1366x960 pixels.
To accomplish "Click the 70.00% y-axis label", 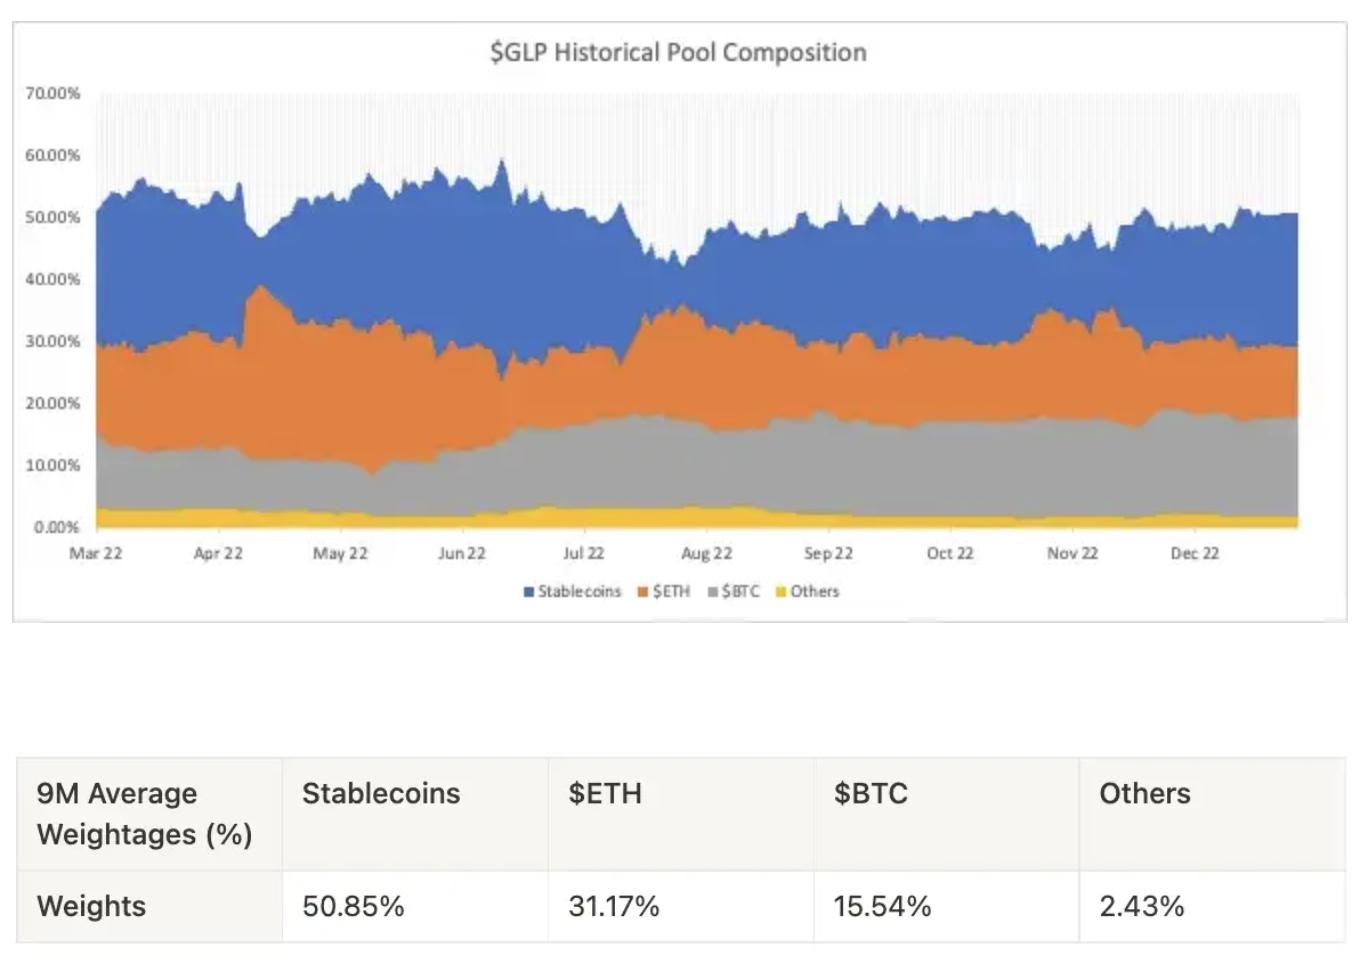I will pos(53,93).
